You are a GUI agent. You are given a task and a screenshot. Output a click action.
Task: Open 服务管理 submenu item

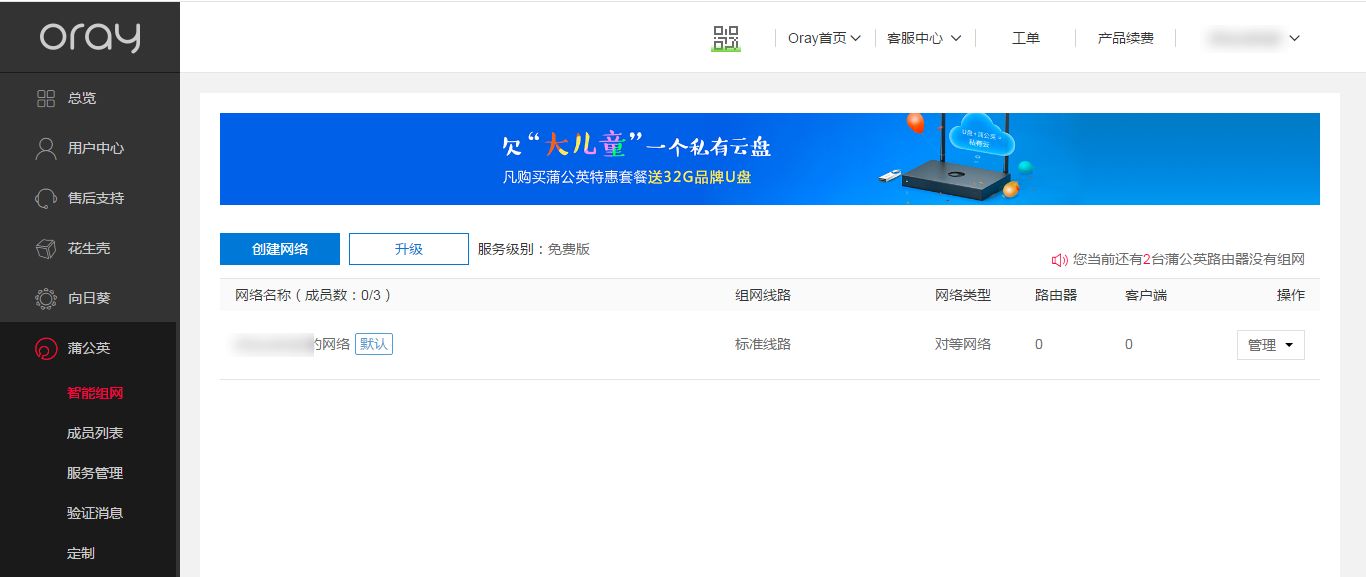click(95, 473)
